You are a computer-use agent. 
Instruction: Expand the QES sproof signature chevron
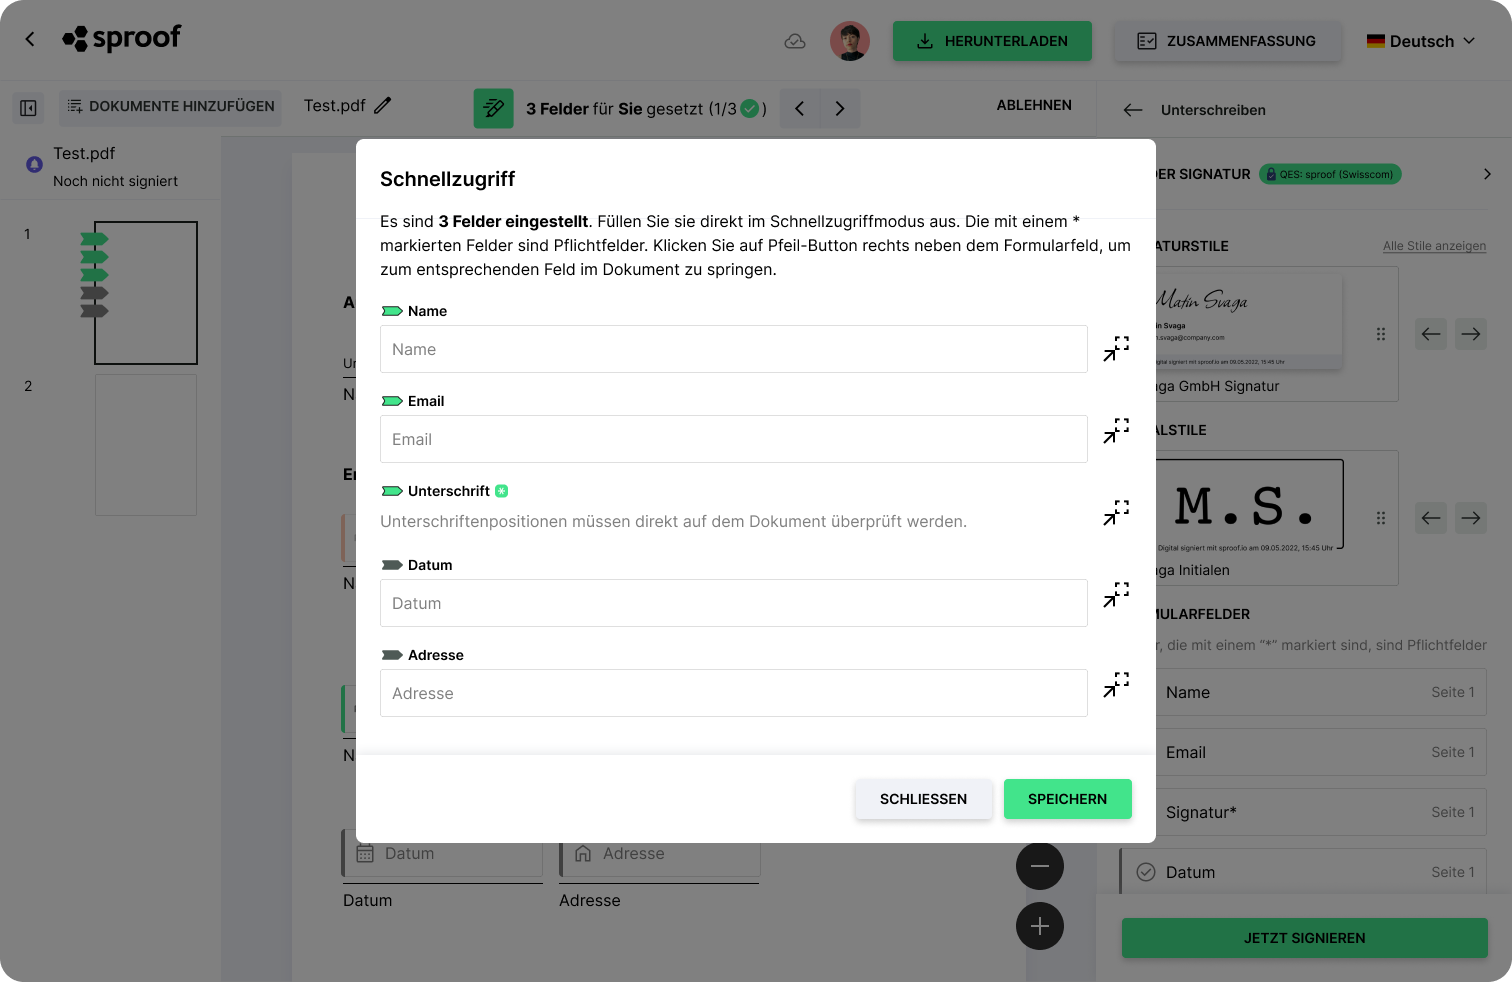pyautogui.click(x=1487, y=174)
